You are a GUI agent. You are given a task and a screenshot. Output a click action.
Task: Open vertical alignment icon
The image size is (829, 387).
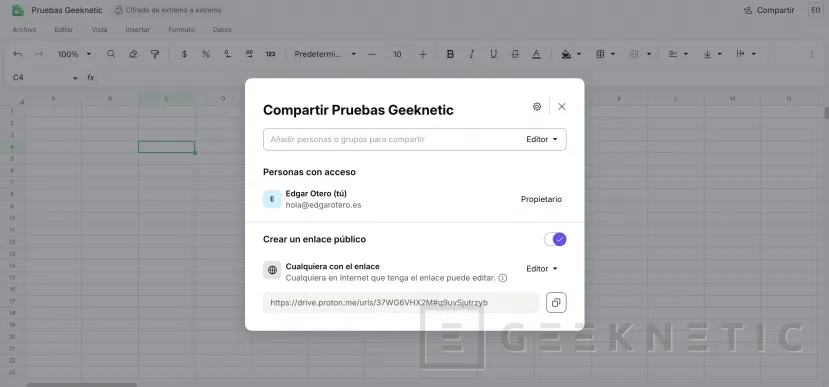[707, 54]
